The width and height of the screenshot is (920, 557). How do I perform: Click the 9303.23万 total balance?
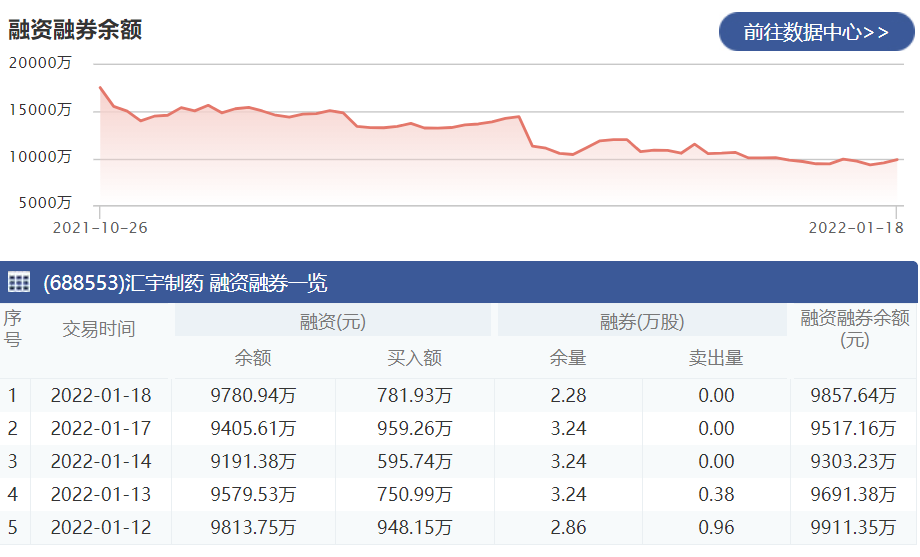pyautogui.click(x=853, y=461)
